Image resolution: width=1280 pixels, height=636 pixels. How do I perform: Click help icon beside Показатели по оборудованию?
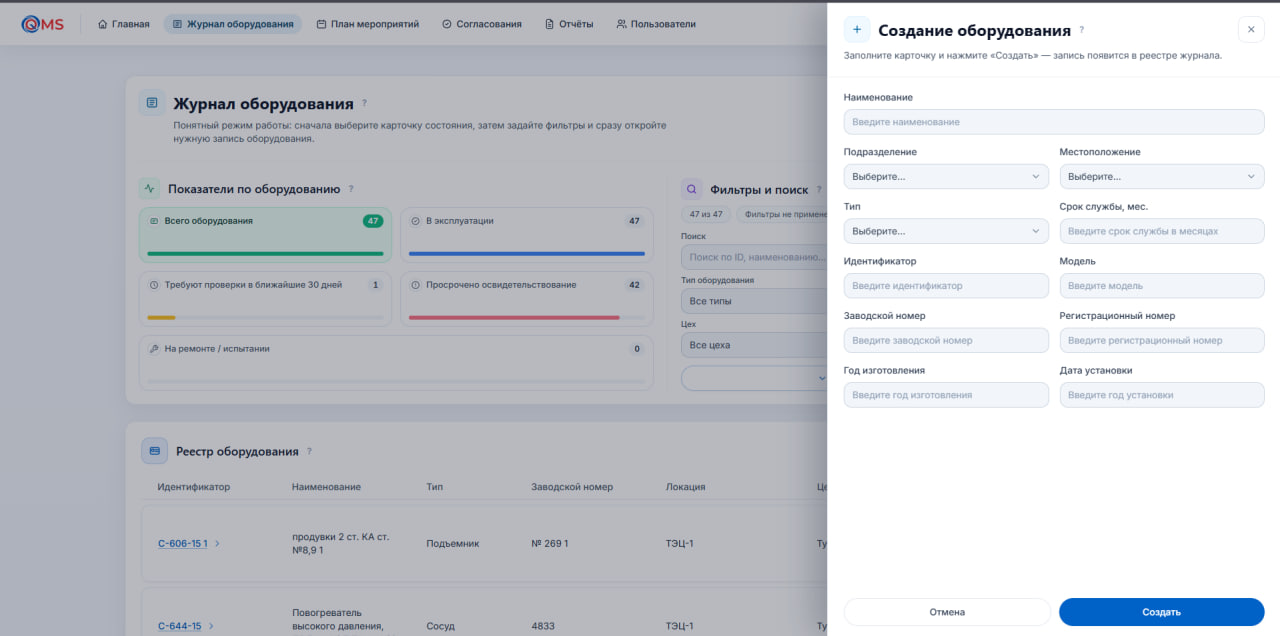coord(351,189)
